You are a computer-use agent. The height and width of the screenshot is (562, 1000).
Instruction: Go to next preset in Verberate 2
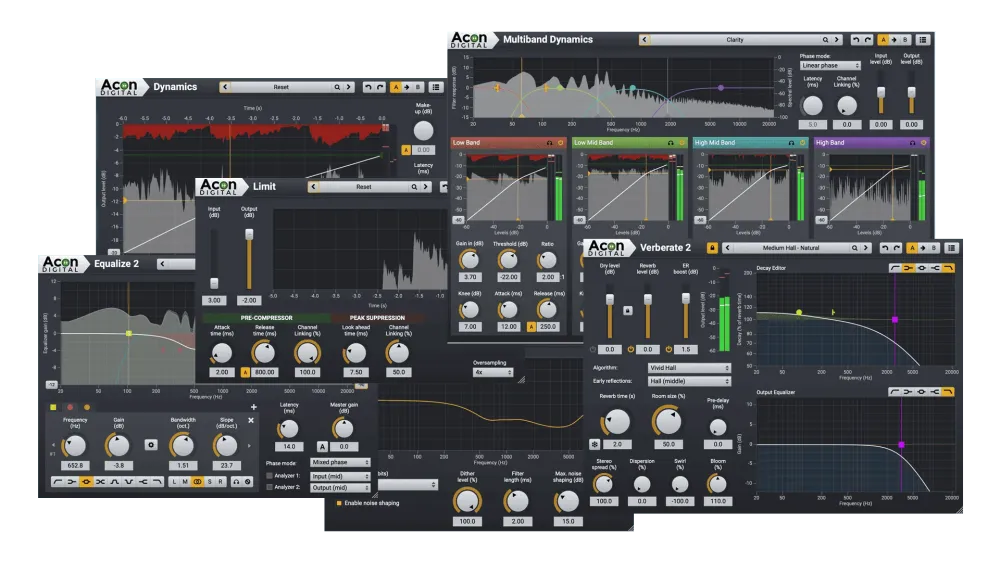[865, 248]
